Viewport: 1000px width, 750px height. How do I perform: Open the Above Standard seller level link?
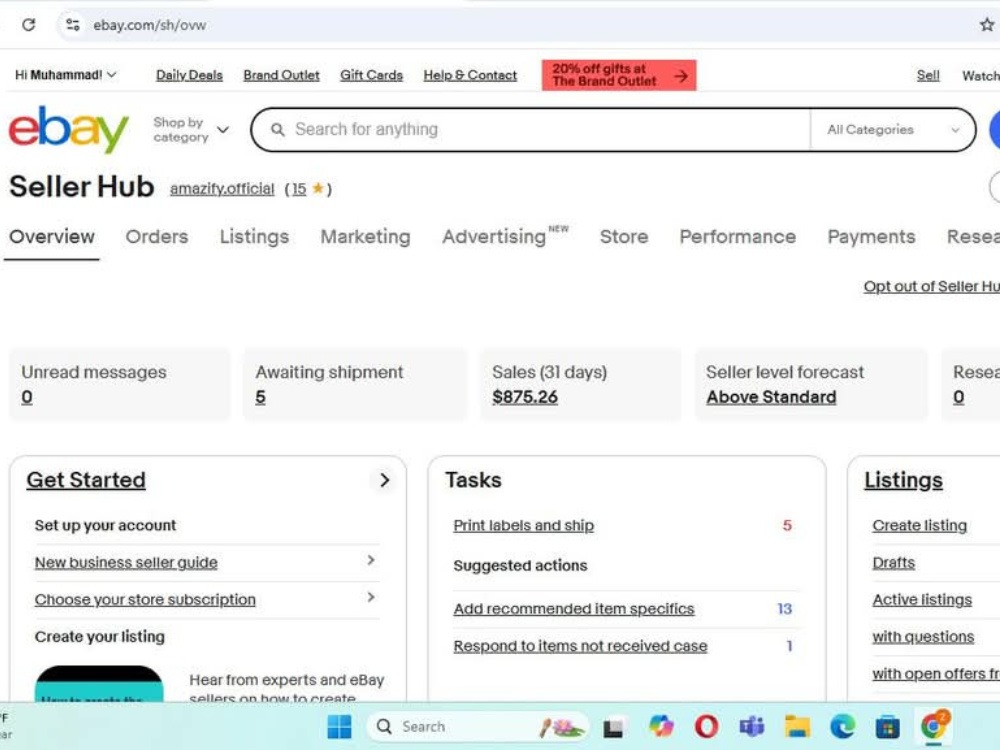tap(771, 397)
